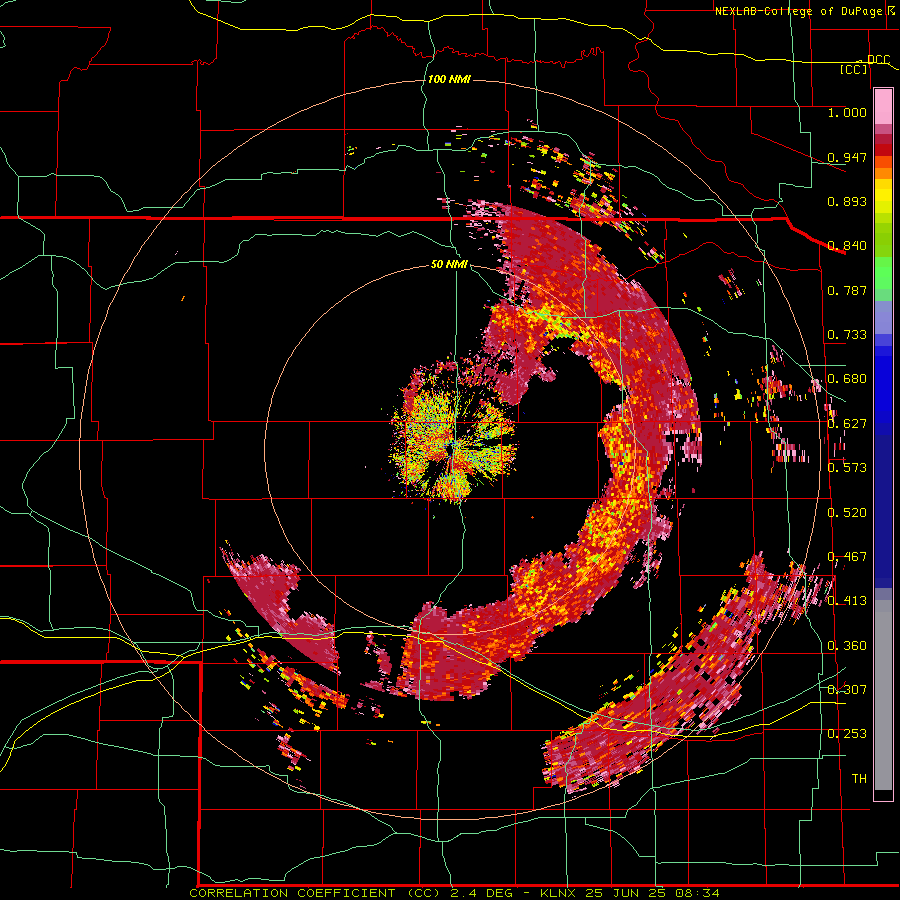Click the pink top segment of color bar
Image resolution: width=900 pixels, height=900 pixels.
(883, 107)
